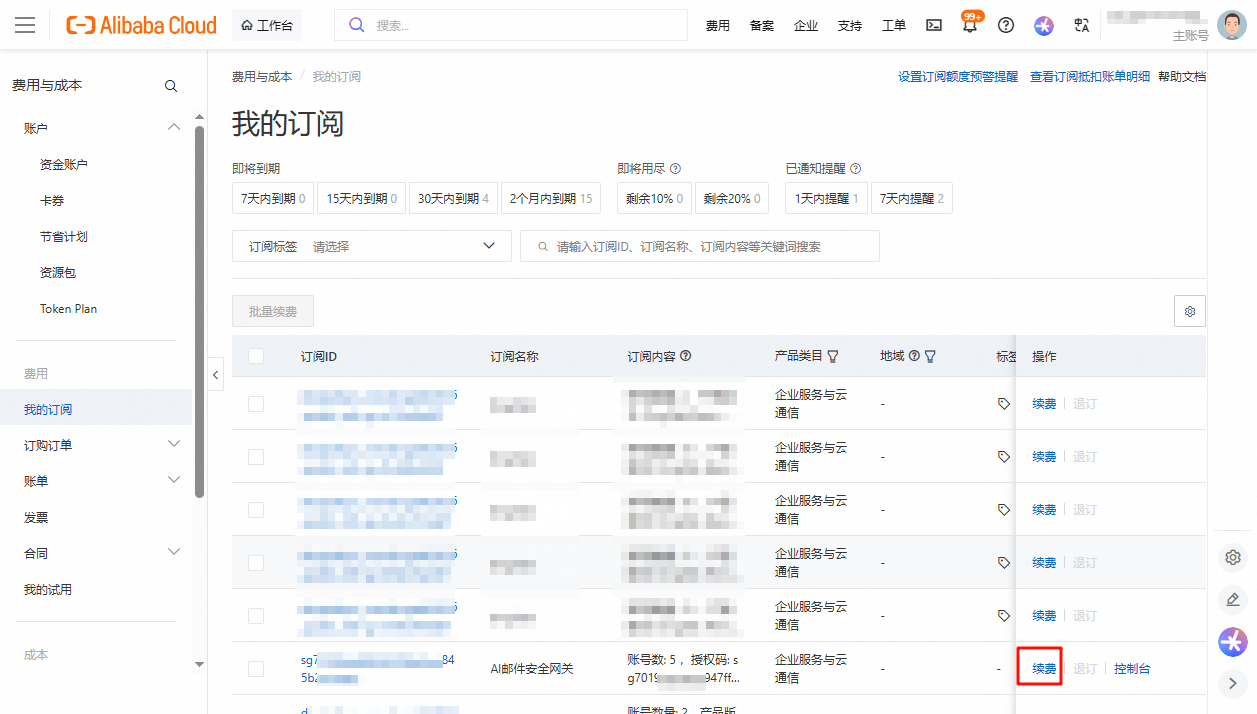
Task: Check the AI邮件安全网关 row checkbox
Action: pos(256,668)
